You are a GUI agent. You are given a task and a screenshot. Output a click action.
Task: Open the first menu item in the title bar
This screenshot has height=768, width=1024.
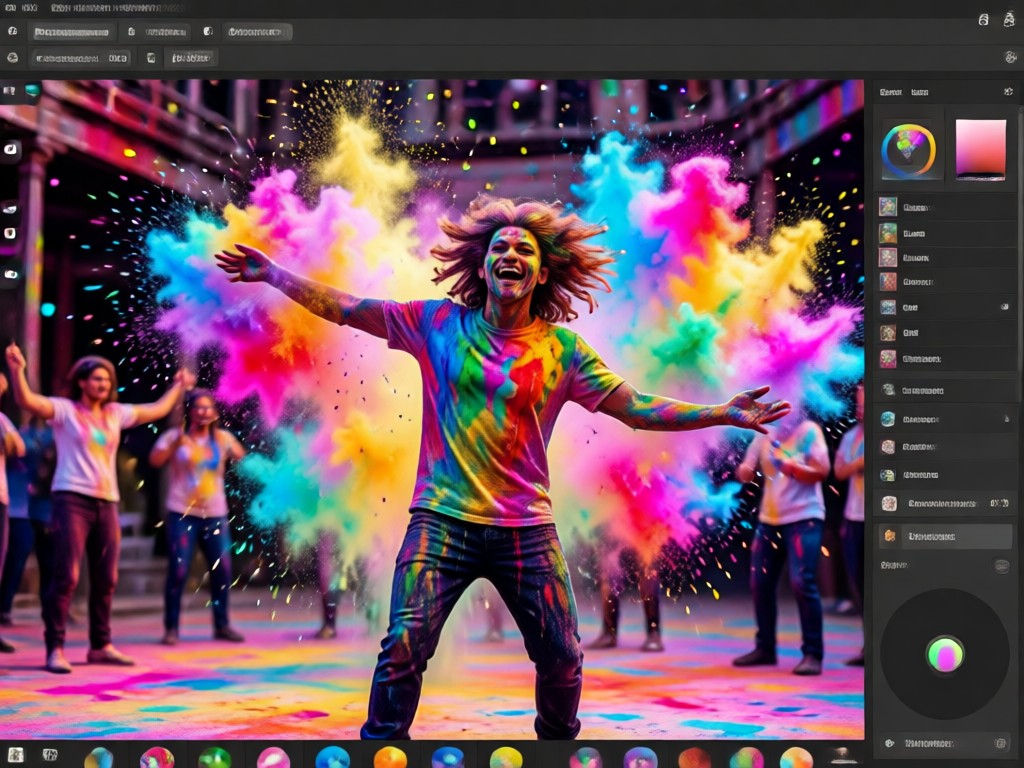(x=11, y=8)
